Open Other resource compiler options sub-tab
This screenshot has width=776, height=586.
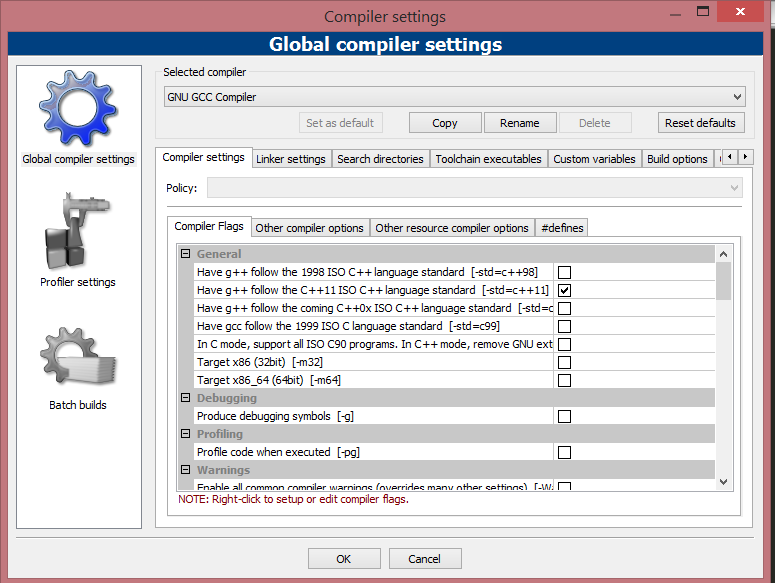452,228
